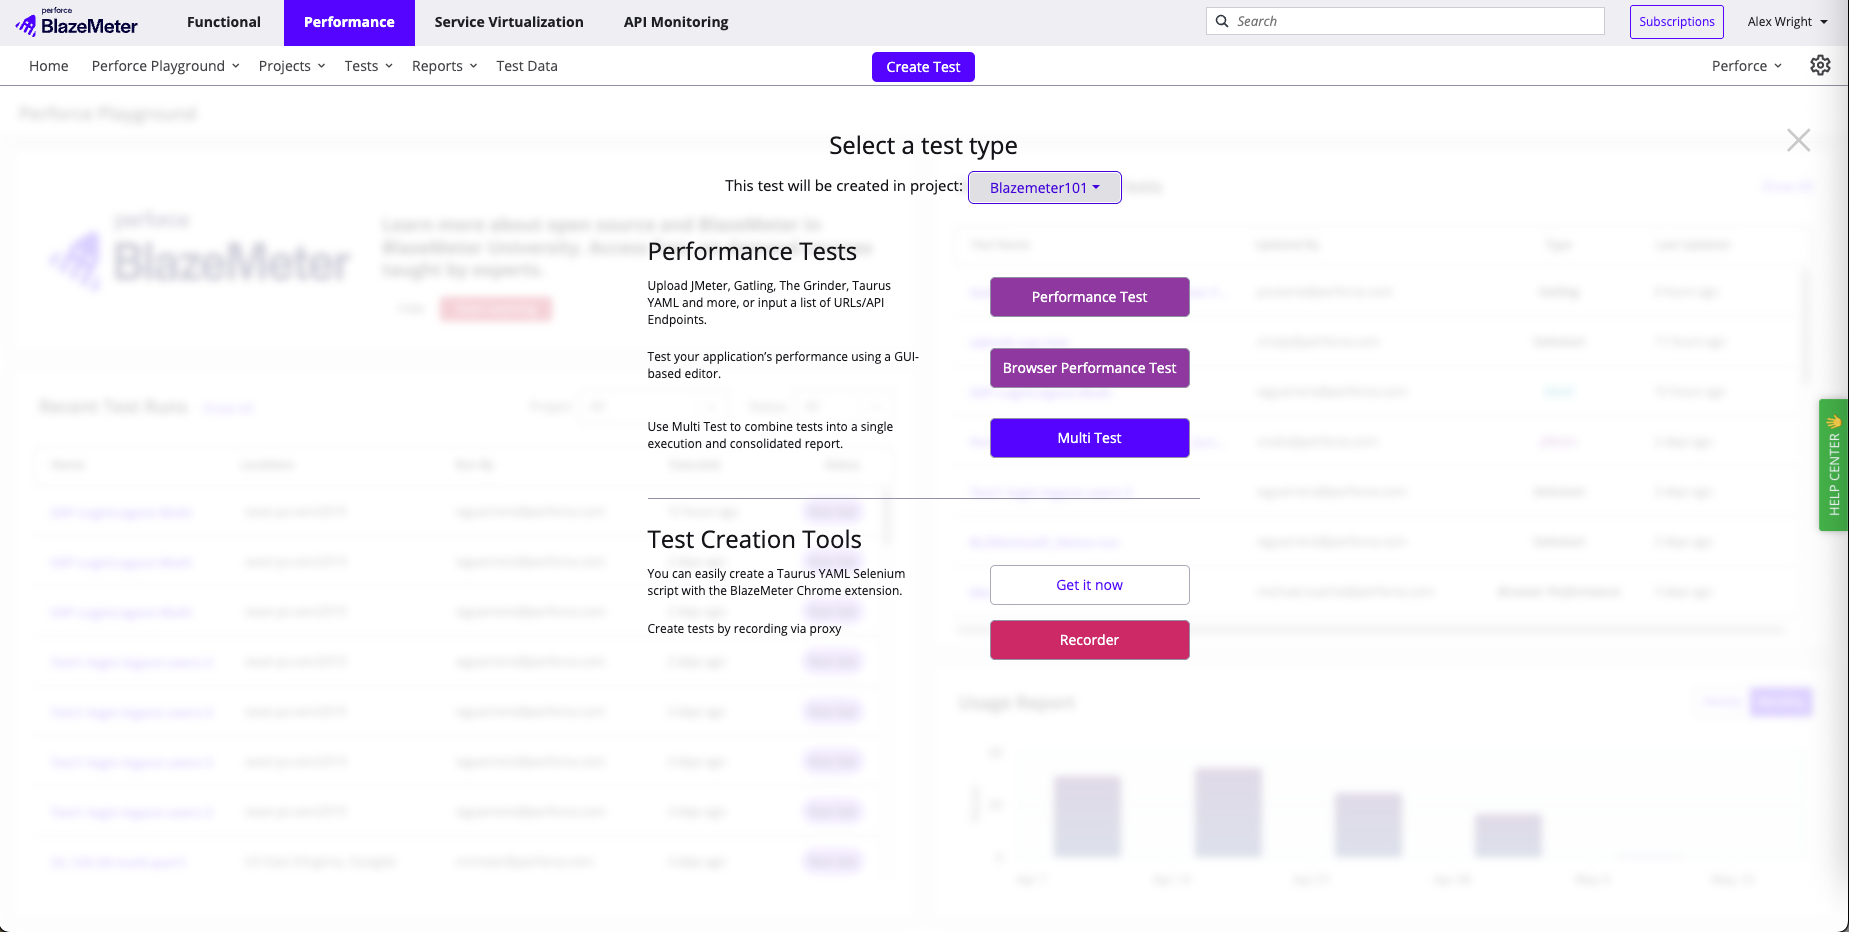Expand the Alex Wright account menu

(x=1787, y=21)
